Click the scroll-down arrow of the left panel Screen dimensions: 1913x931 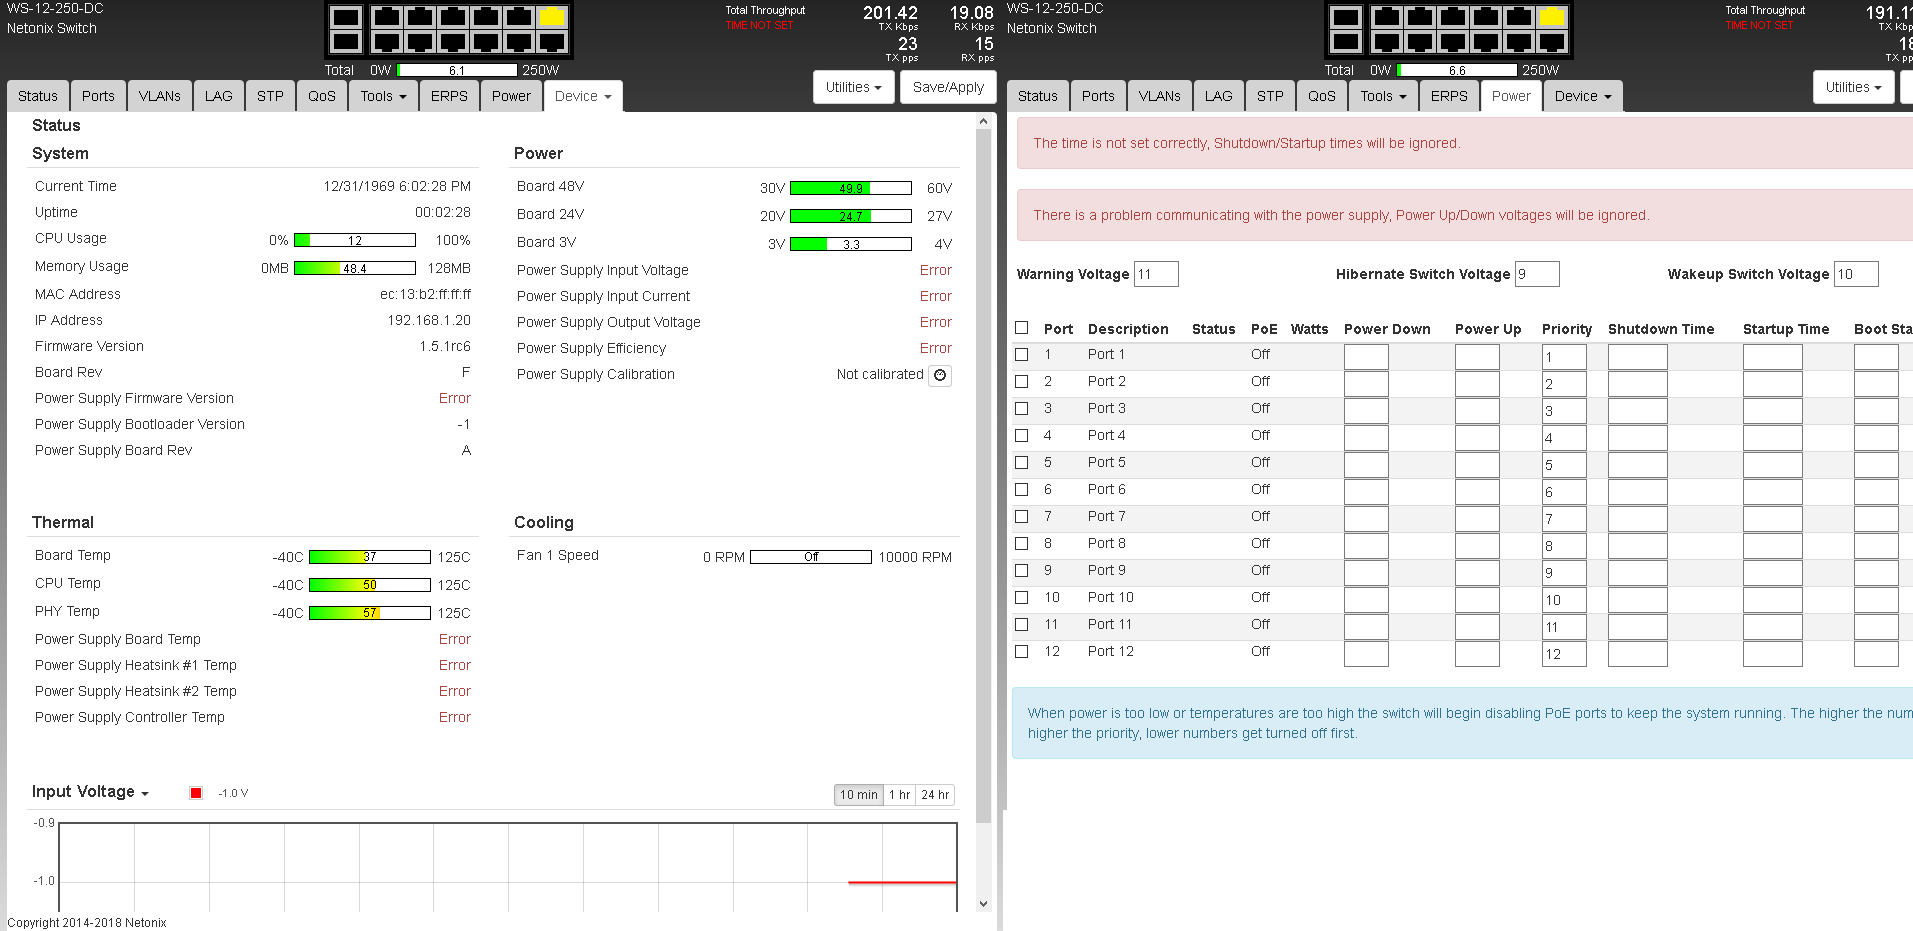point(983,903)
